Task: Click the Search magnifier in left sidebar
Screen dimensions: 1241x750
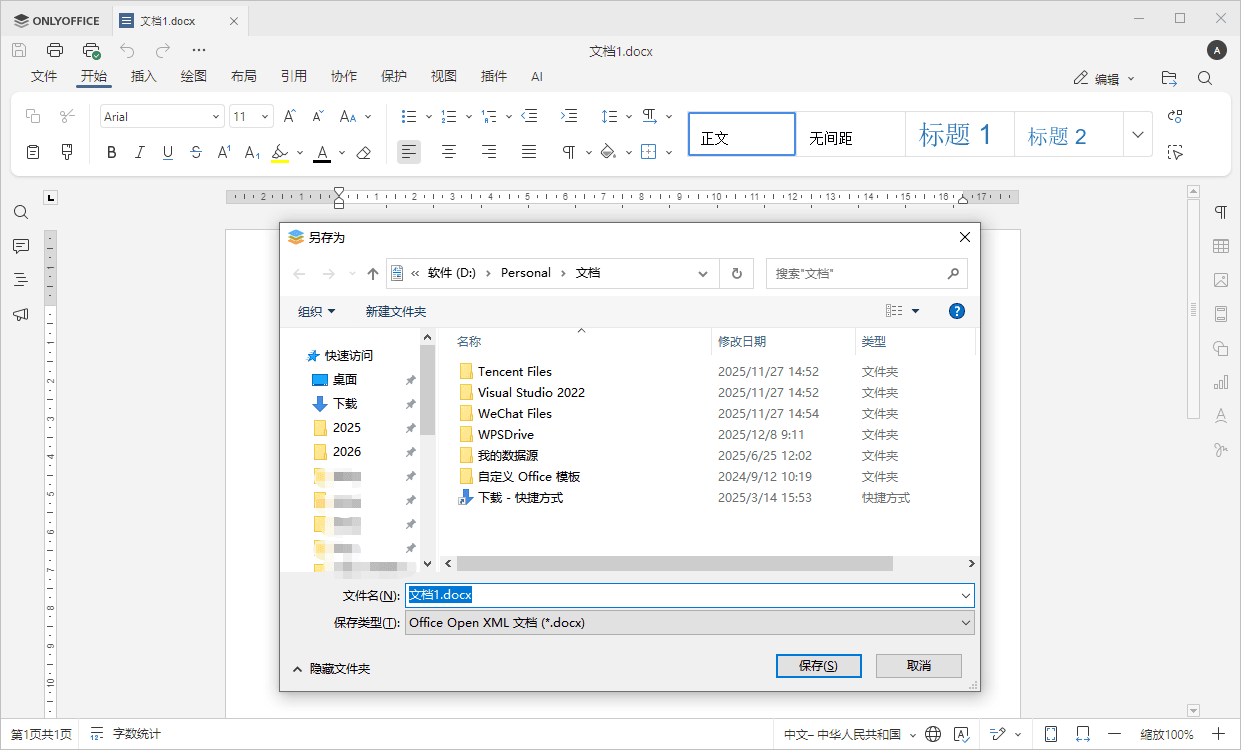Action: coord(21,212)
